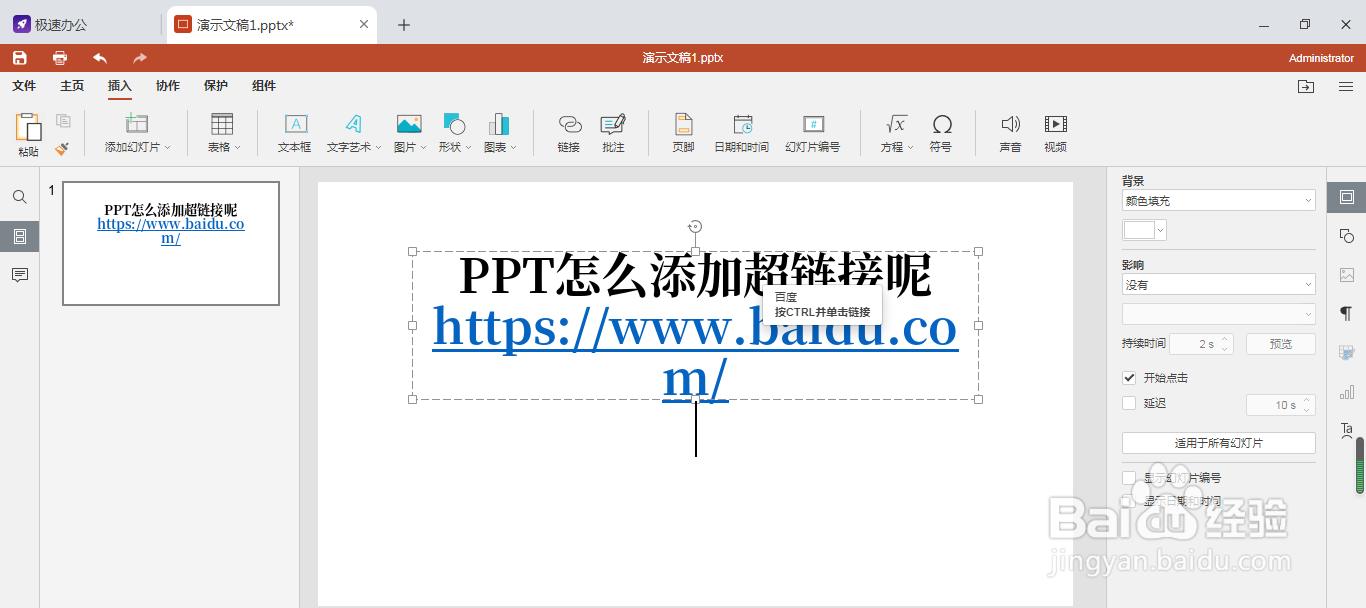Switch to the 主页 tab
The width and height of the screenshot is (1366, 608).
pos(72,86)
